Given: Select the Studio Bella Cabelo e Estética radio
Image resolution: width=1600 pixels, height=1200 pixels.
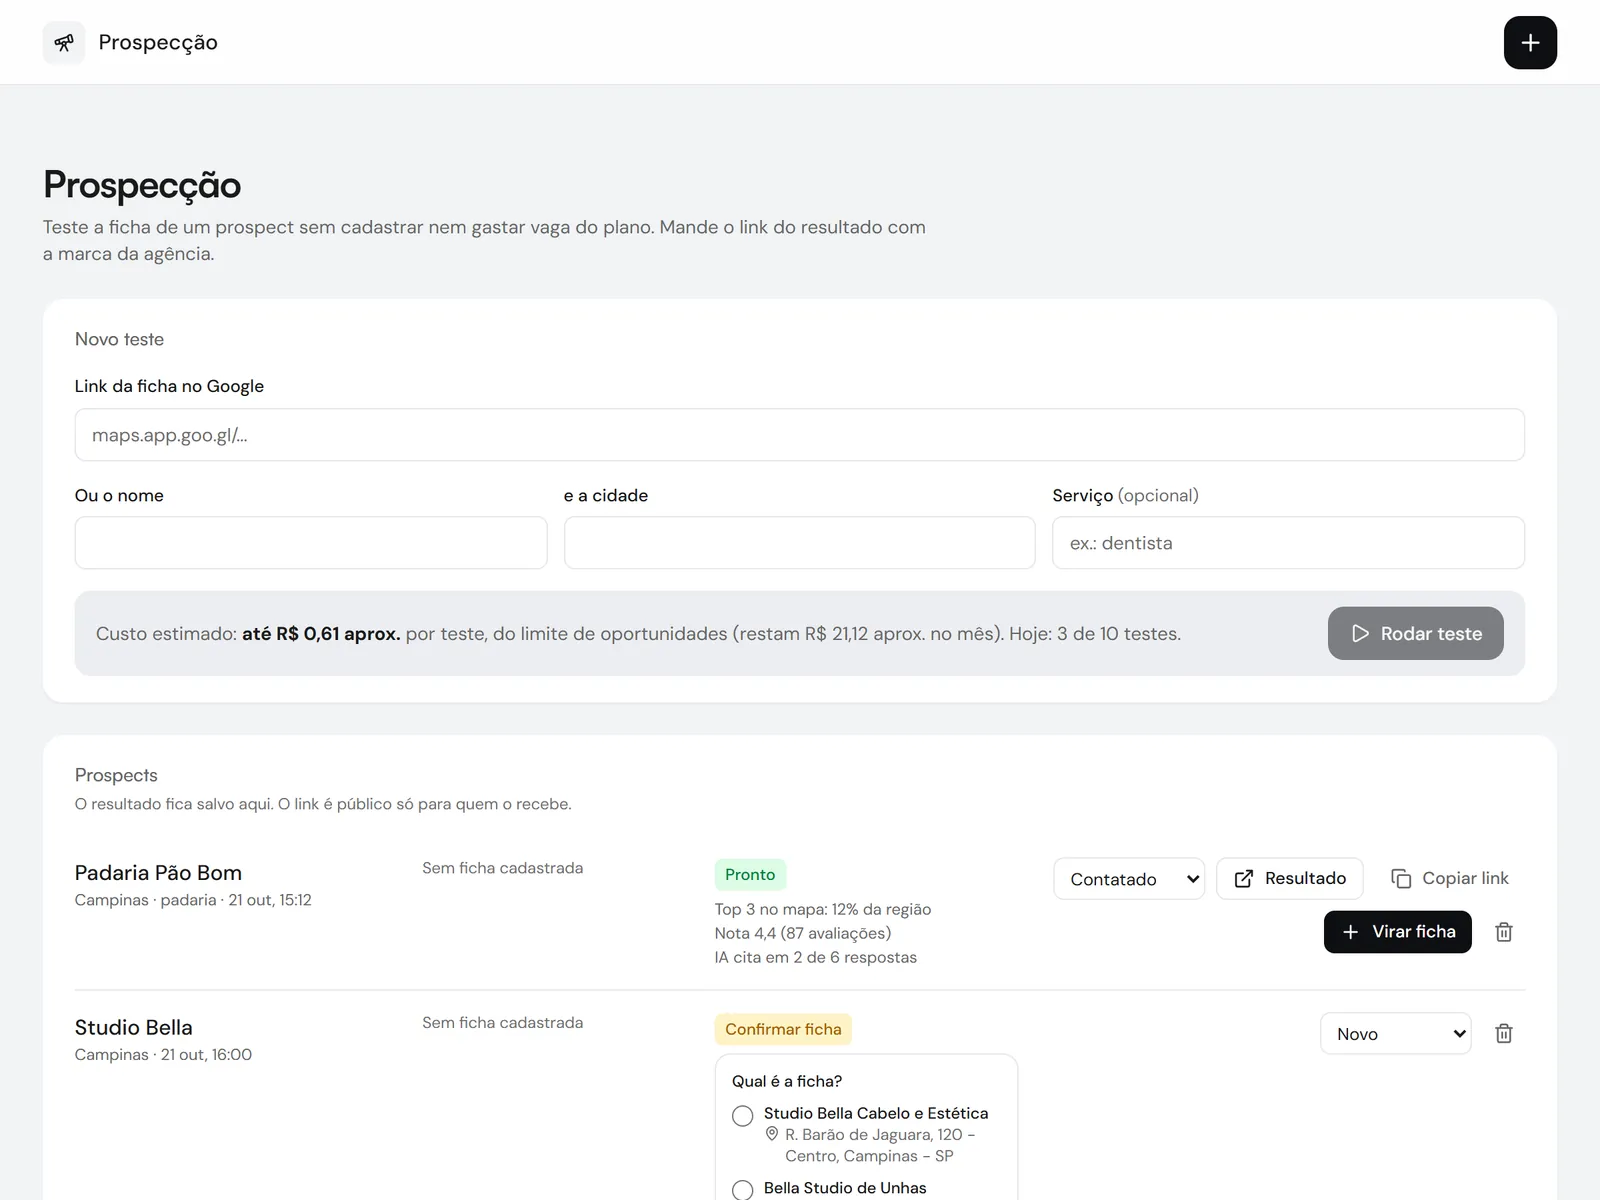Looking at the screenshot, I should (x=742, y=1116).
